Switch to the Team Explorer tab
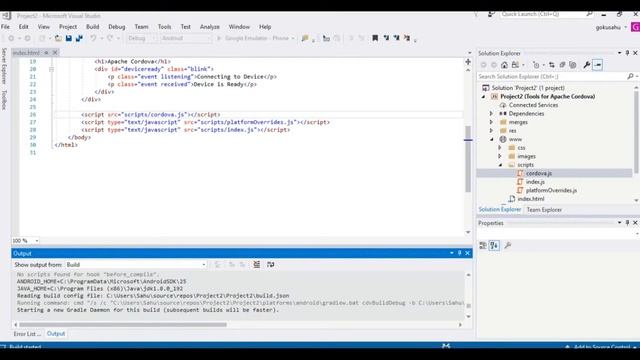 [544, 210]
